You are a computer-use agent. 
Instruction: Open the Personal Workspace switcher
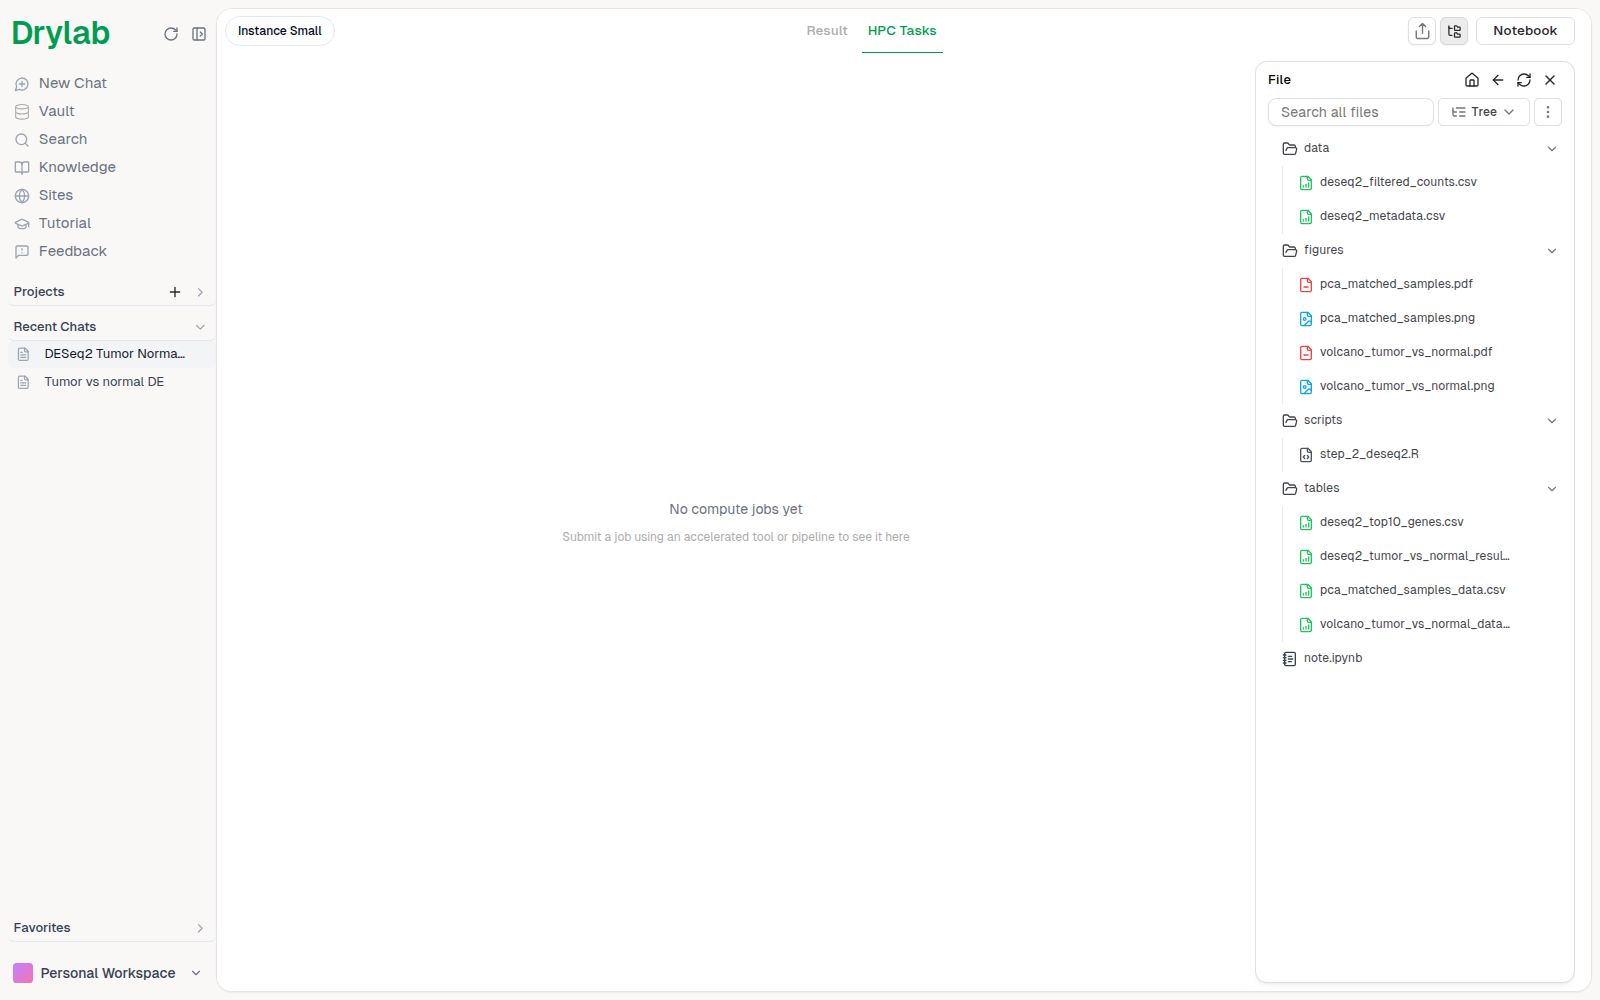click(x=108, y=973)
